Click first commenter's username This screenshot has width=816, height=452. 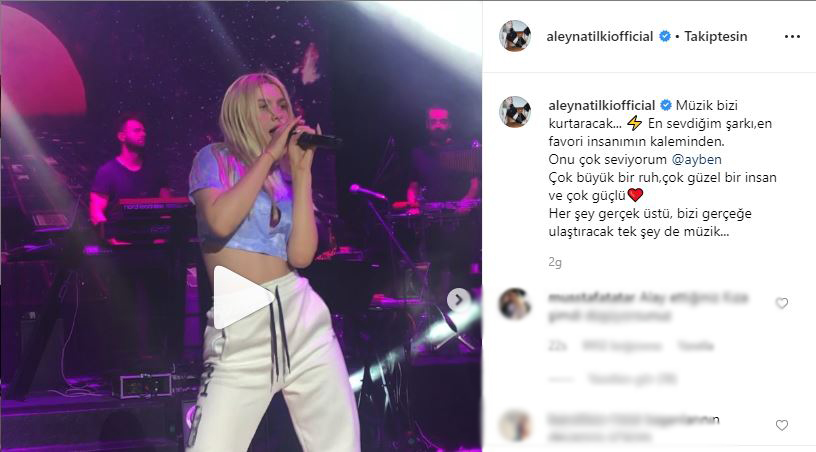coord(591,298)
